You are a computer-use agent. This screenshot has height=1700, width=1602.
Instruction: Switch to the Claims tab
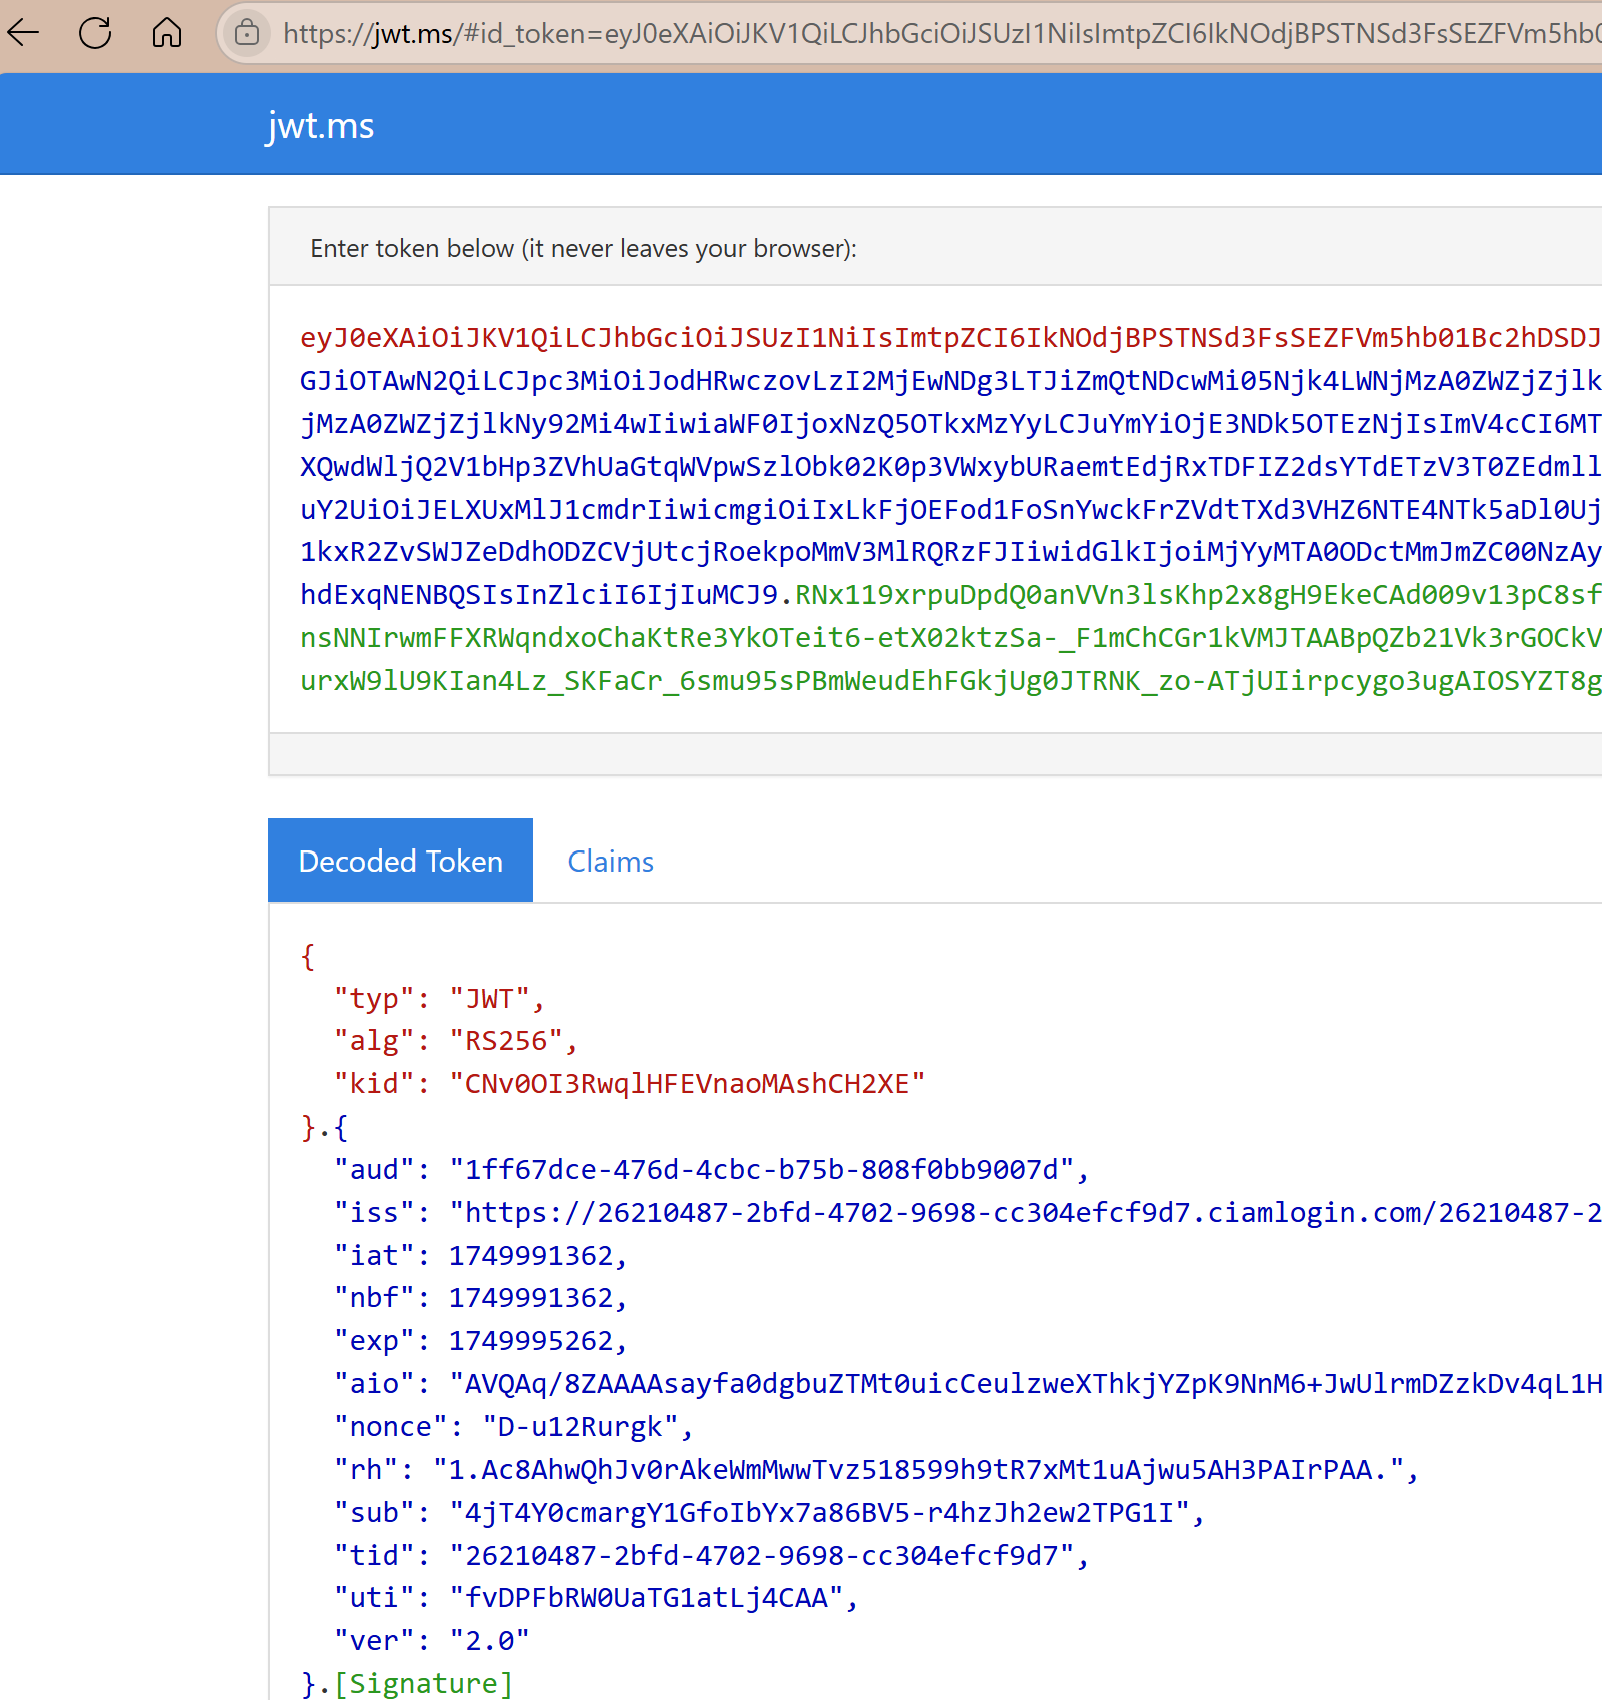(x=610, y=861)
